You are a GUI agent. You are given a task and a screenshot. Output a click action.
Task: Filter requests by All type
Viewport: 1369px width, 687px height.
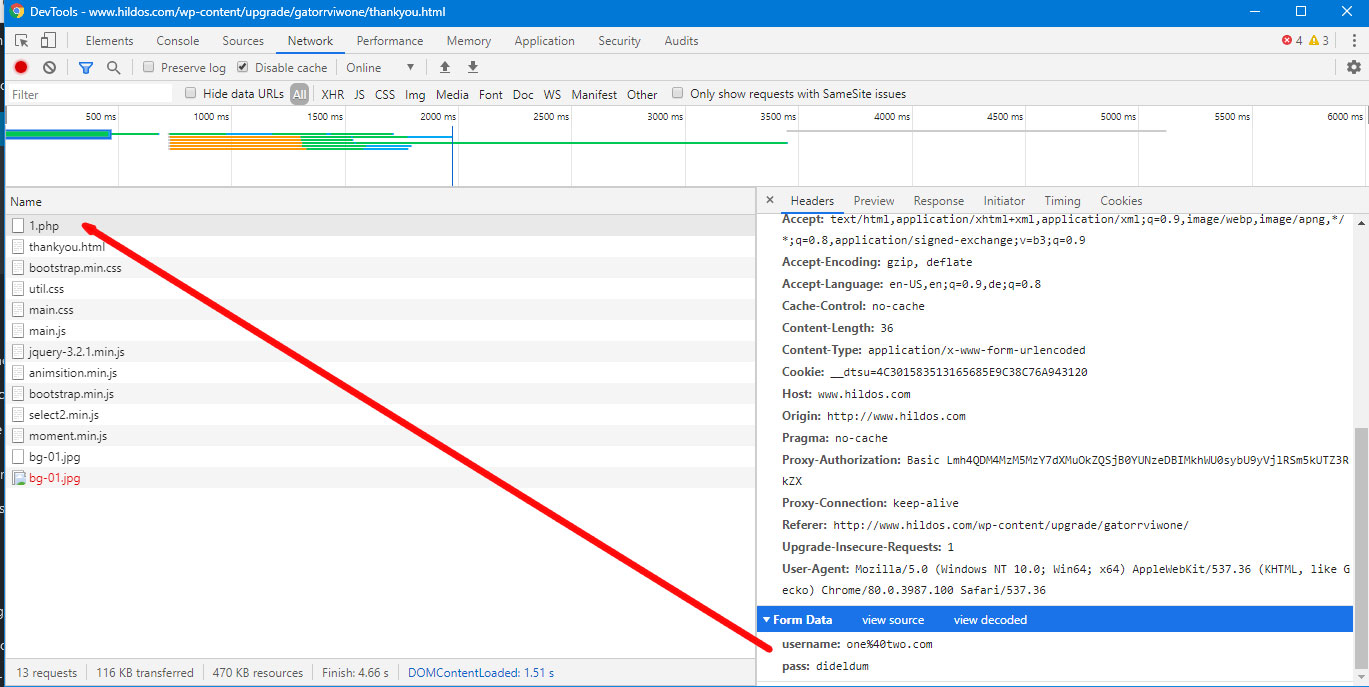[x=300, y=94]
